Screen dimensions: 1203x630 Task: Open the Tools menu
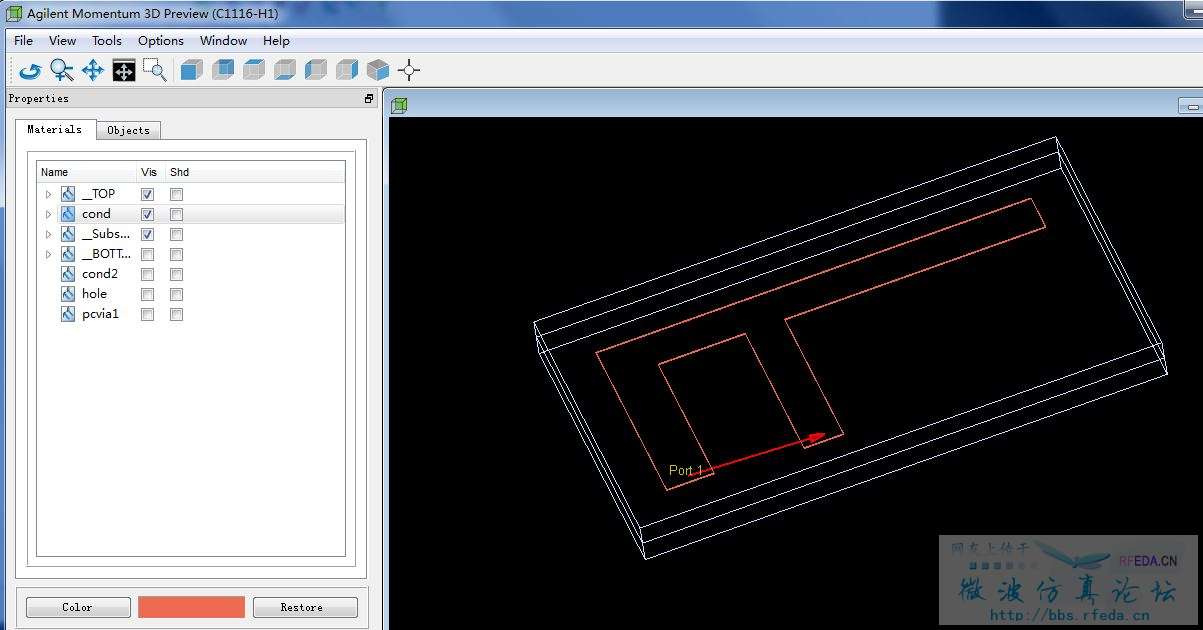tap(107, 41)
